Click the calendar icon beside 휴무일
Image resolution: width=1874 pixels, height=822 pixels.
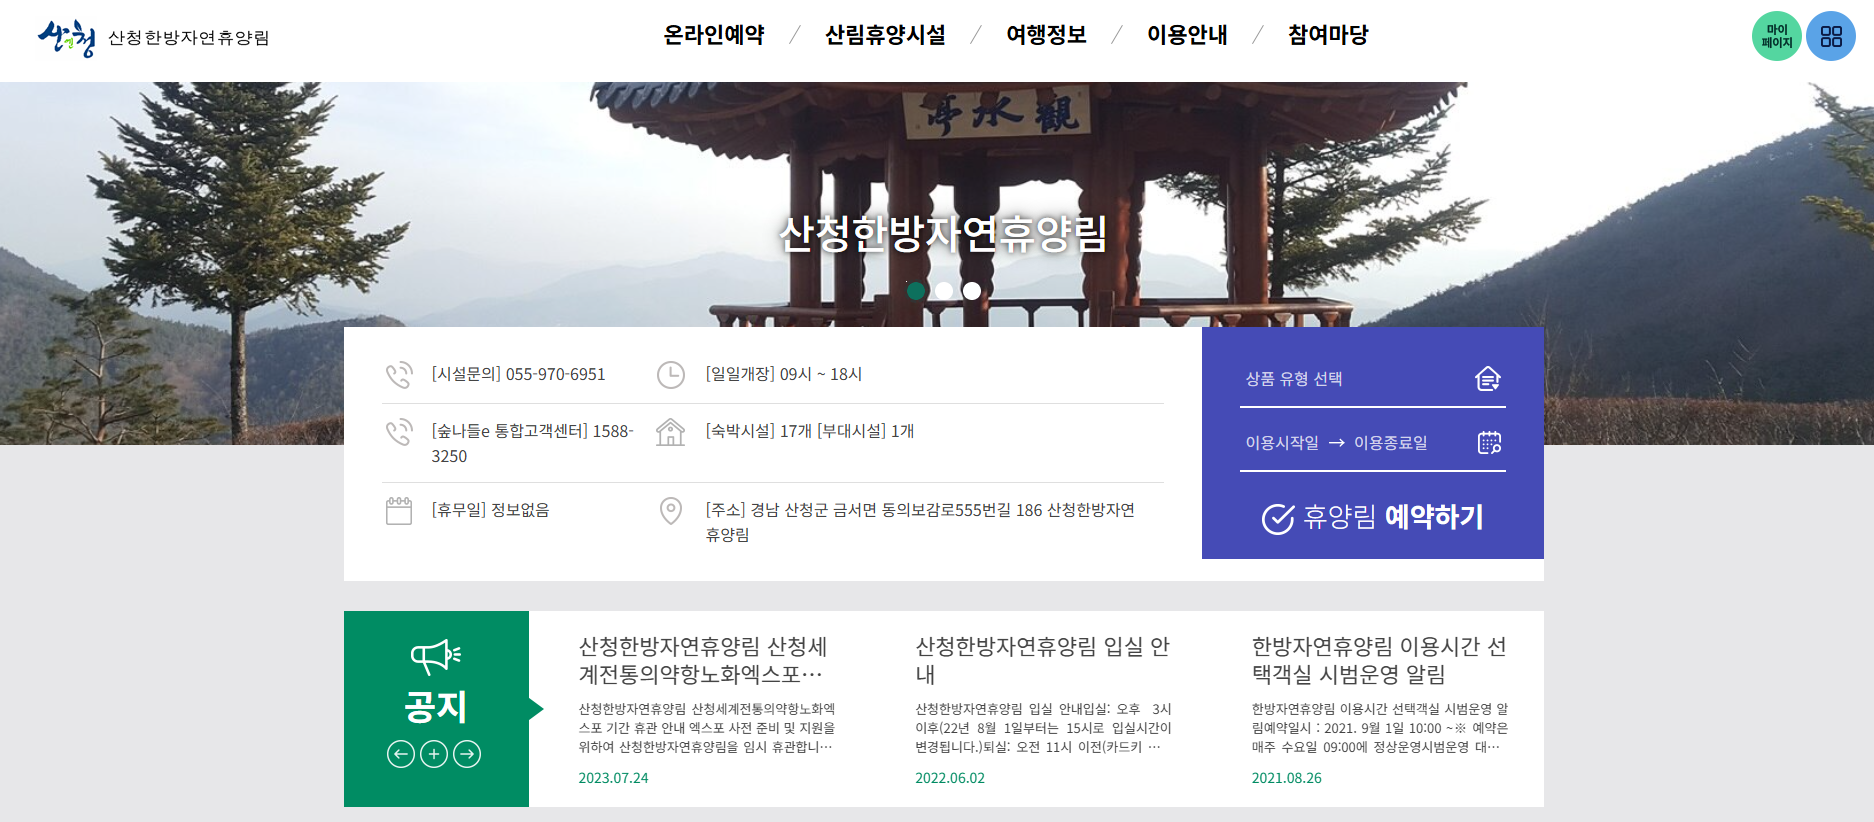tap(399, 511)
